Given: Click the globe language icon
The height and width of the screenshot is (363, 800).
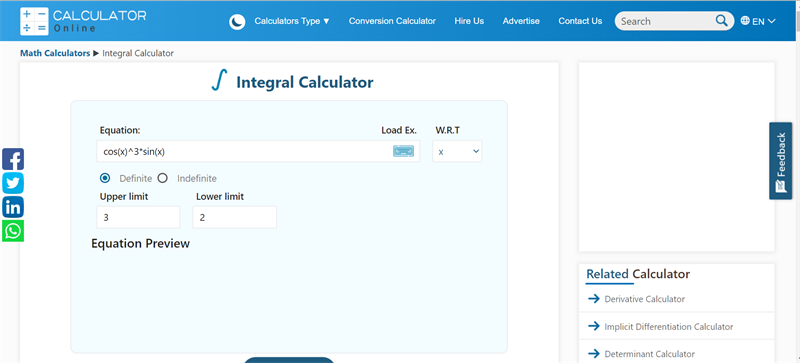Looking at the screenshot, I should click(745, 21).
